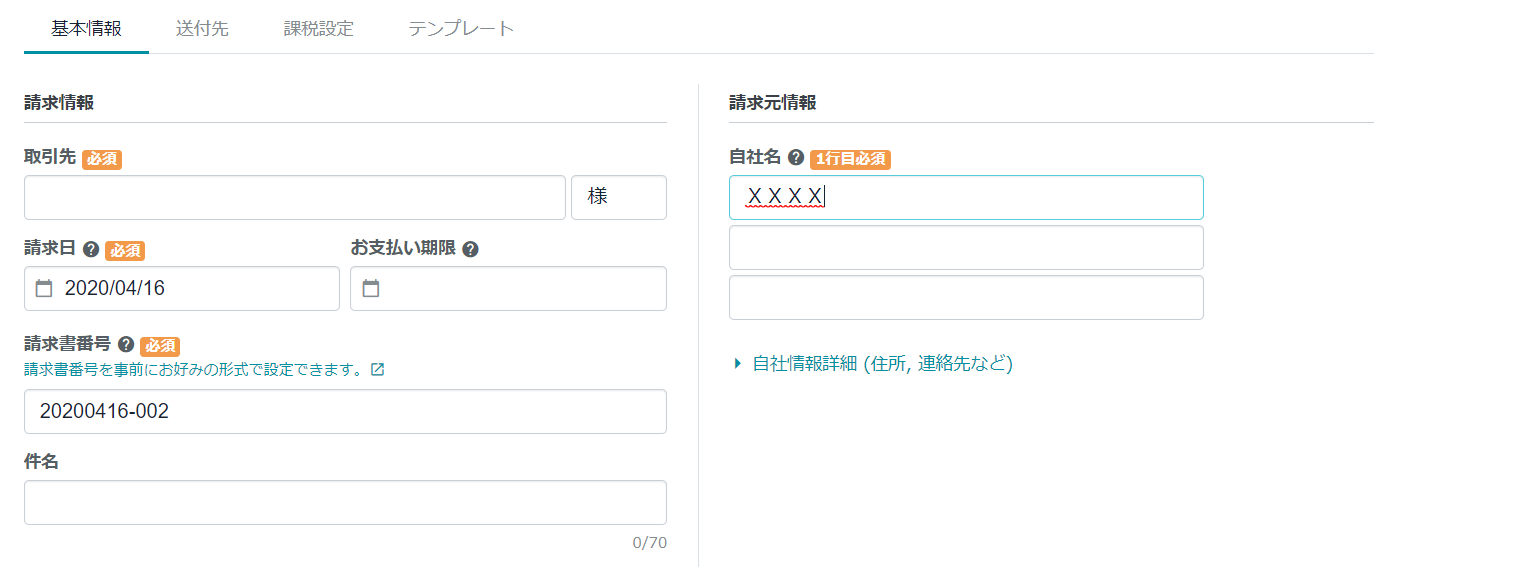Select the 基本情報 tab
Image resolution: width=1535 pixels, height=567 pixels.
pos(86,28)
